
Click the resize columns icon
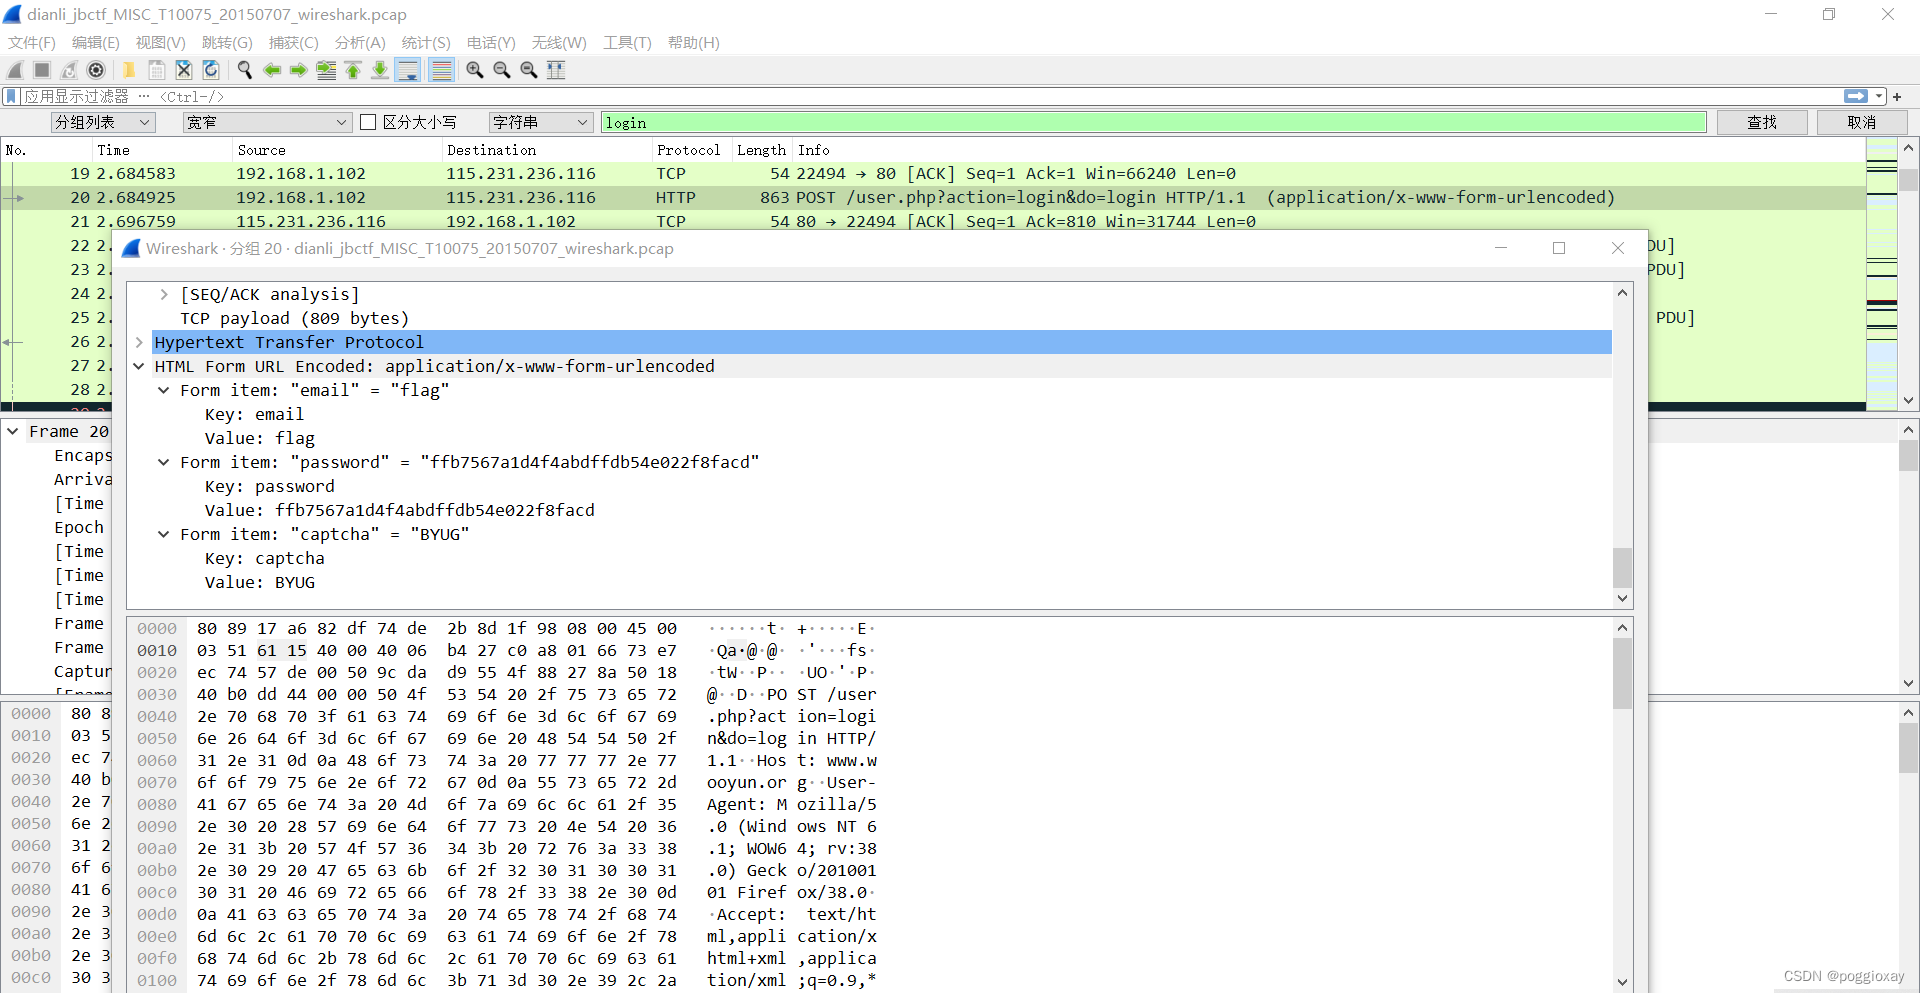pos(556,70)
